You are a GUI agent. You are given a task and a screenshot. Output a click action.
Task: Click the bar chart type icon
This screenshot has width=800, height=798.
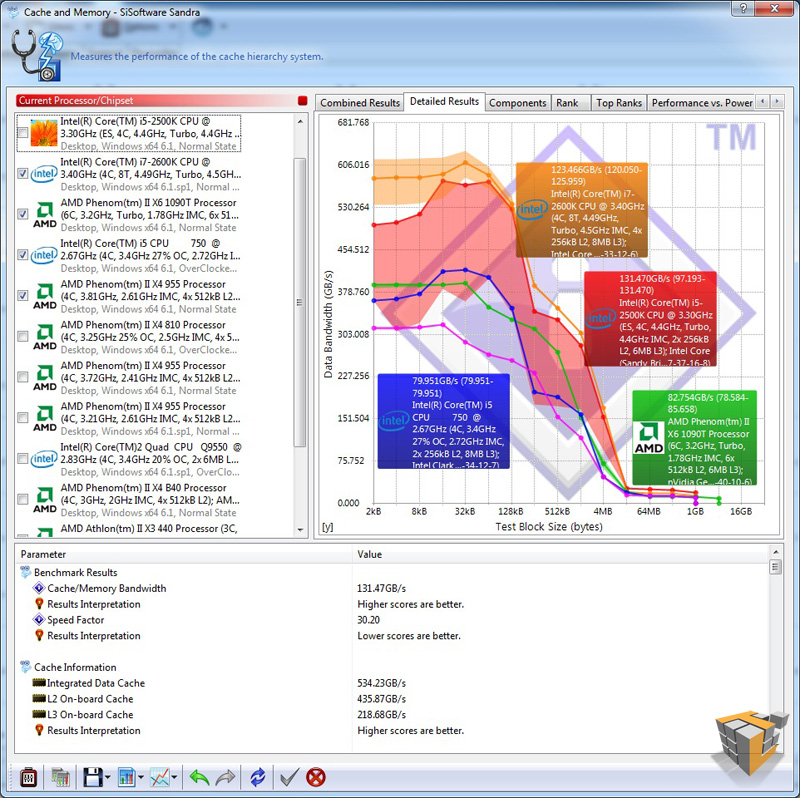coord(126,778)
